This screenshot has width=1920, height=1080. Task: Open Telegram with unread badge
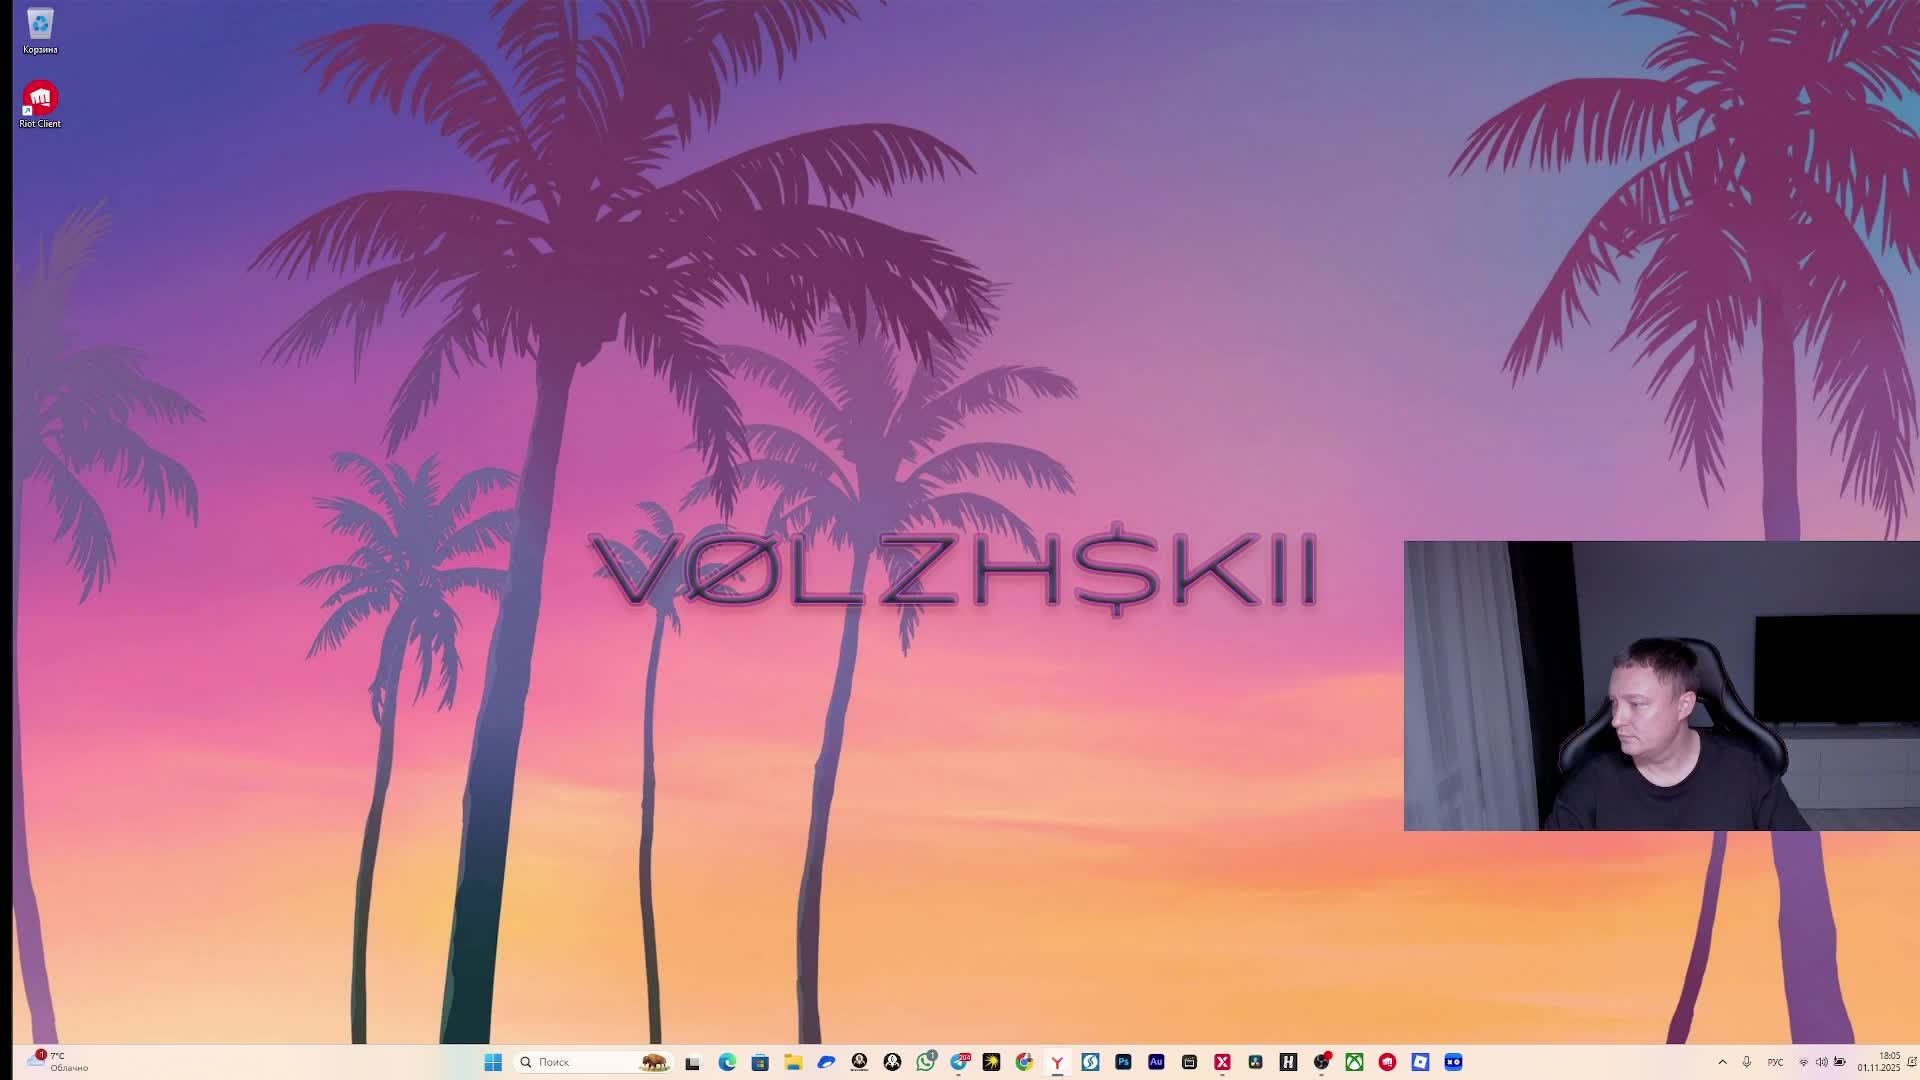pos(959,1062)
